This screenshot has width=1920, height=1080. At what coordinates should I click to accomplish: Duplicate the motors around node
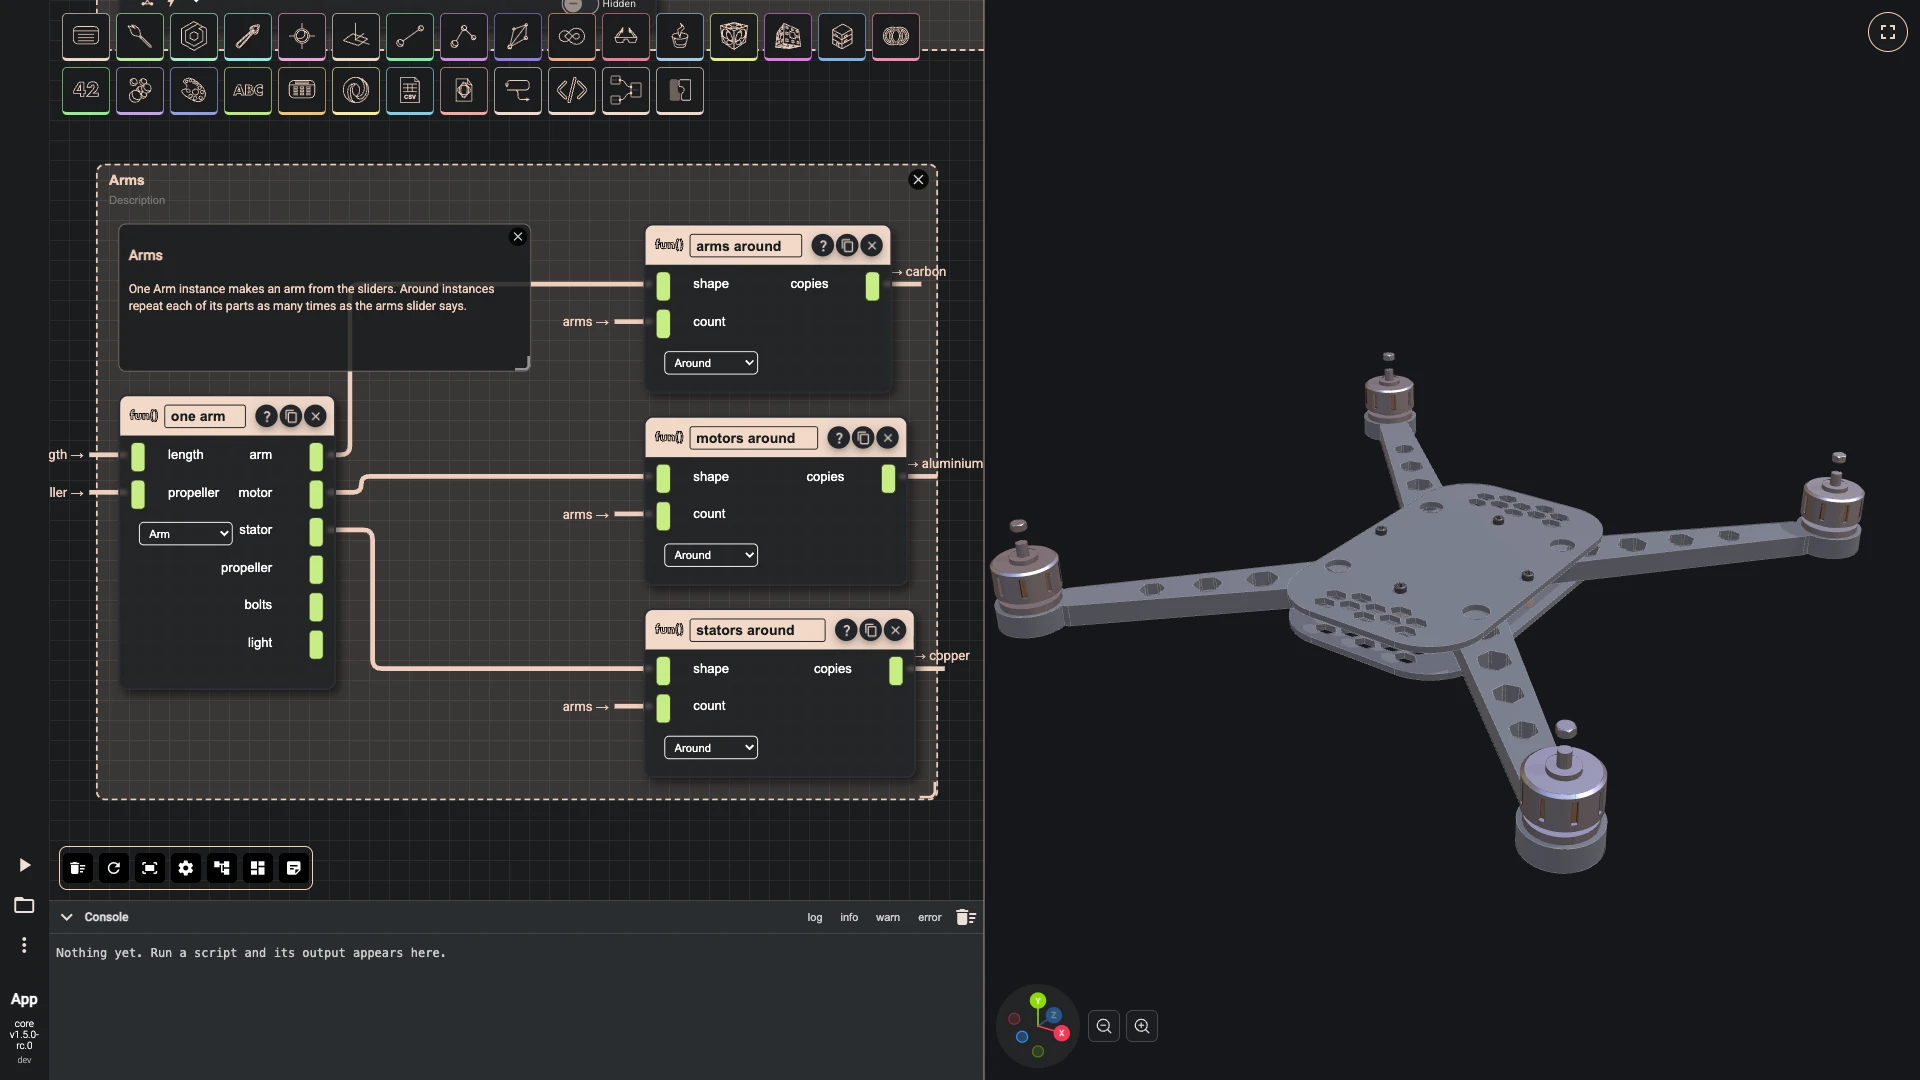coord(863,438)
